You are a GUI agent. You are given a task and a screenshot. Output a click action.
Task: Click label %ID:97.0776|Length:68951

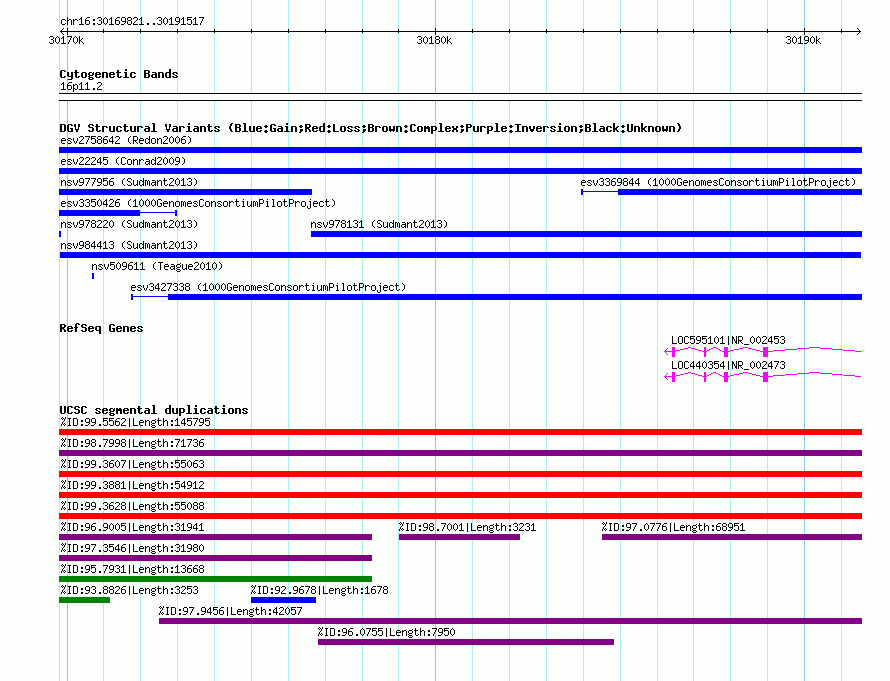(x=673, y=527)
